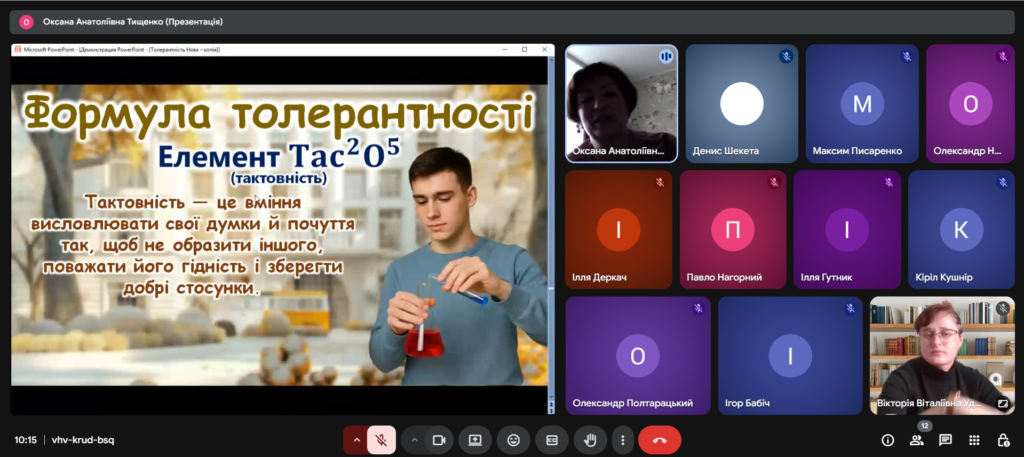The height and width of the screenshot is (457, 1024).
Task: Open the emoji reactions icon
Action: pos(513,440)
